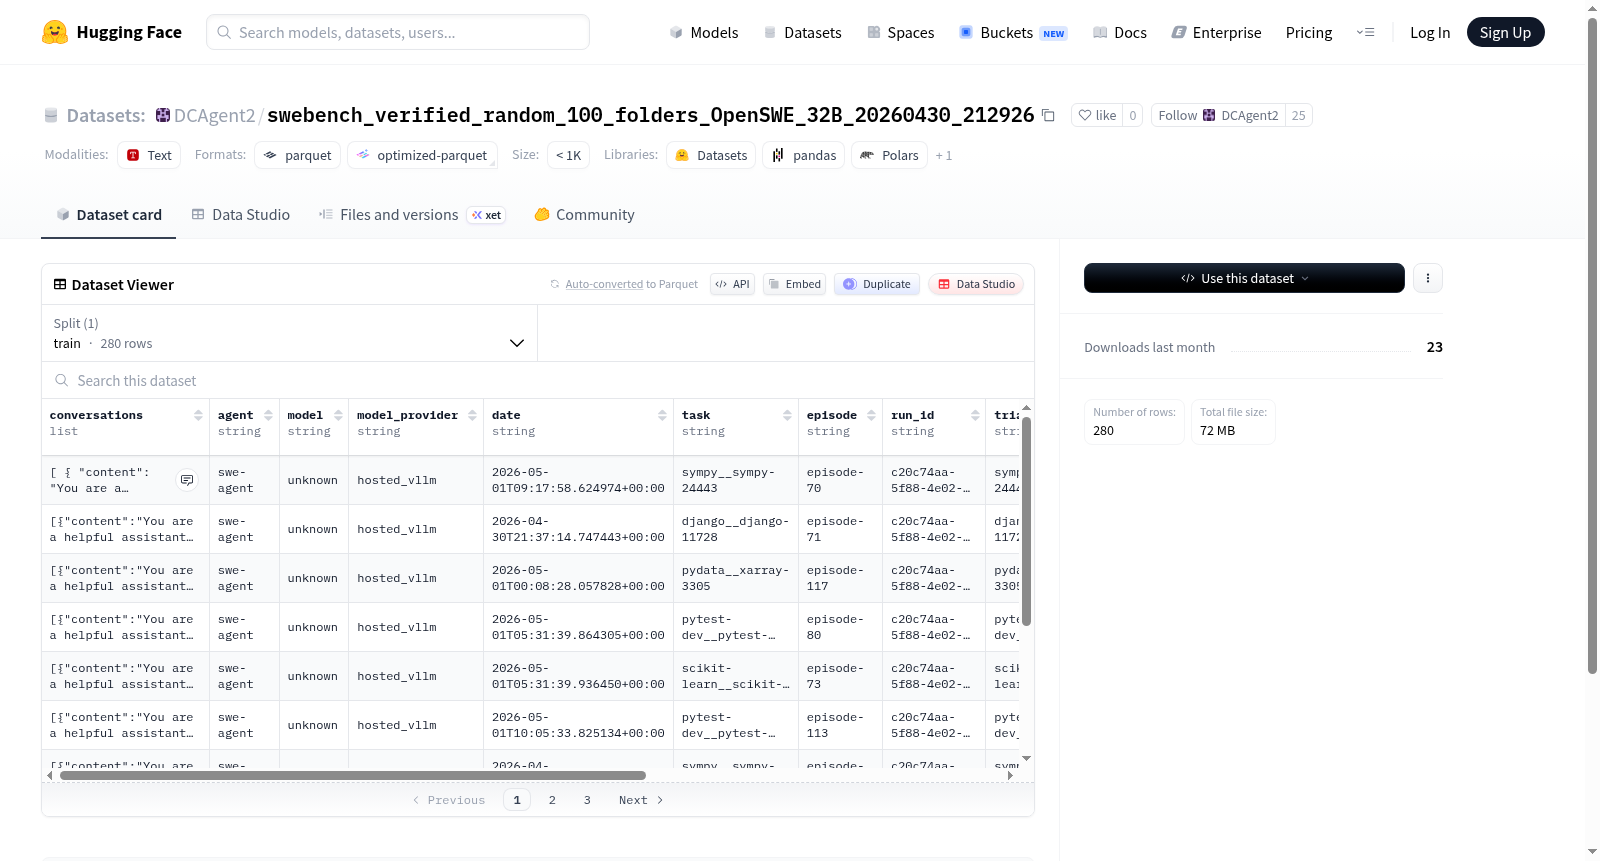Viewport: 1600px width, 861px height.
Task: Go to page 2 of the table
Action: (552, 800)
